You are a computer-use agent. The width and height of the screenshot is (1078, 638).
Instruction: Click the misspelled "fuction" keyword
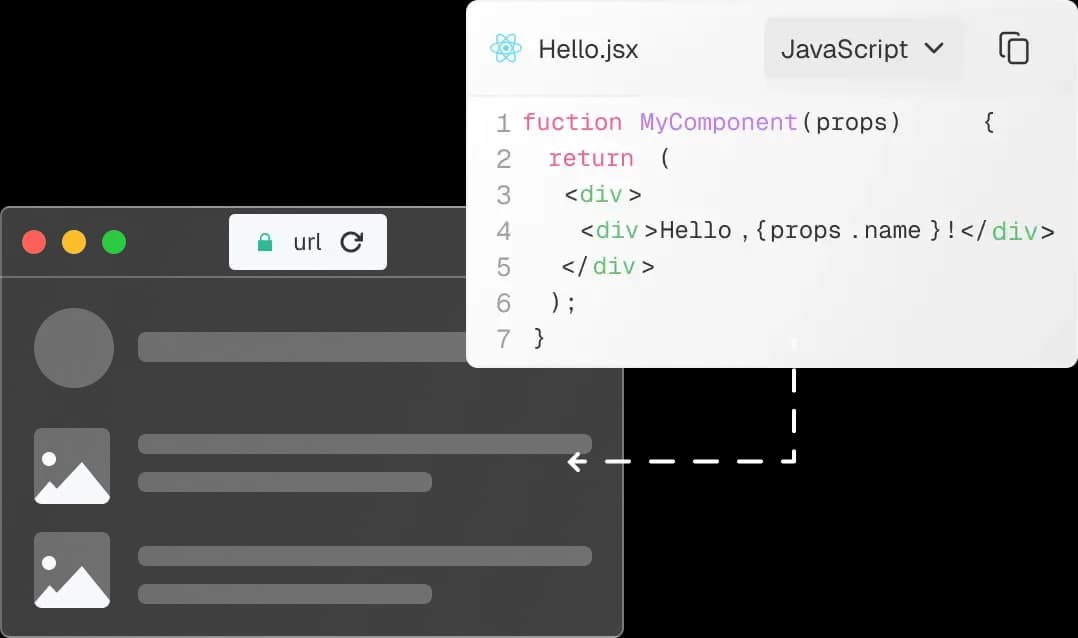pyautogui.click(x=572, y=122)
